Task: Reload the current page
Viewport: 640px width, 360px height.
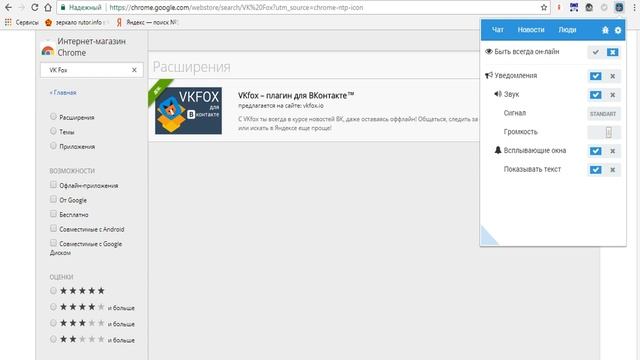Action: pyautogui.click(x=35, y=7)
